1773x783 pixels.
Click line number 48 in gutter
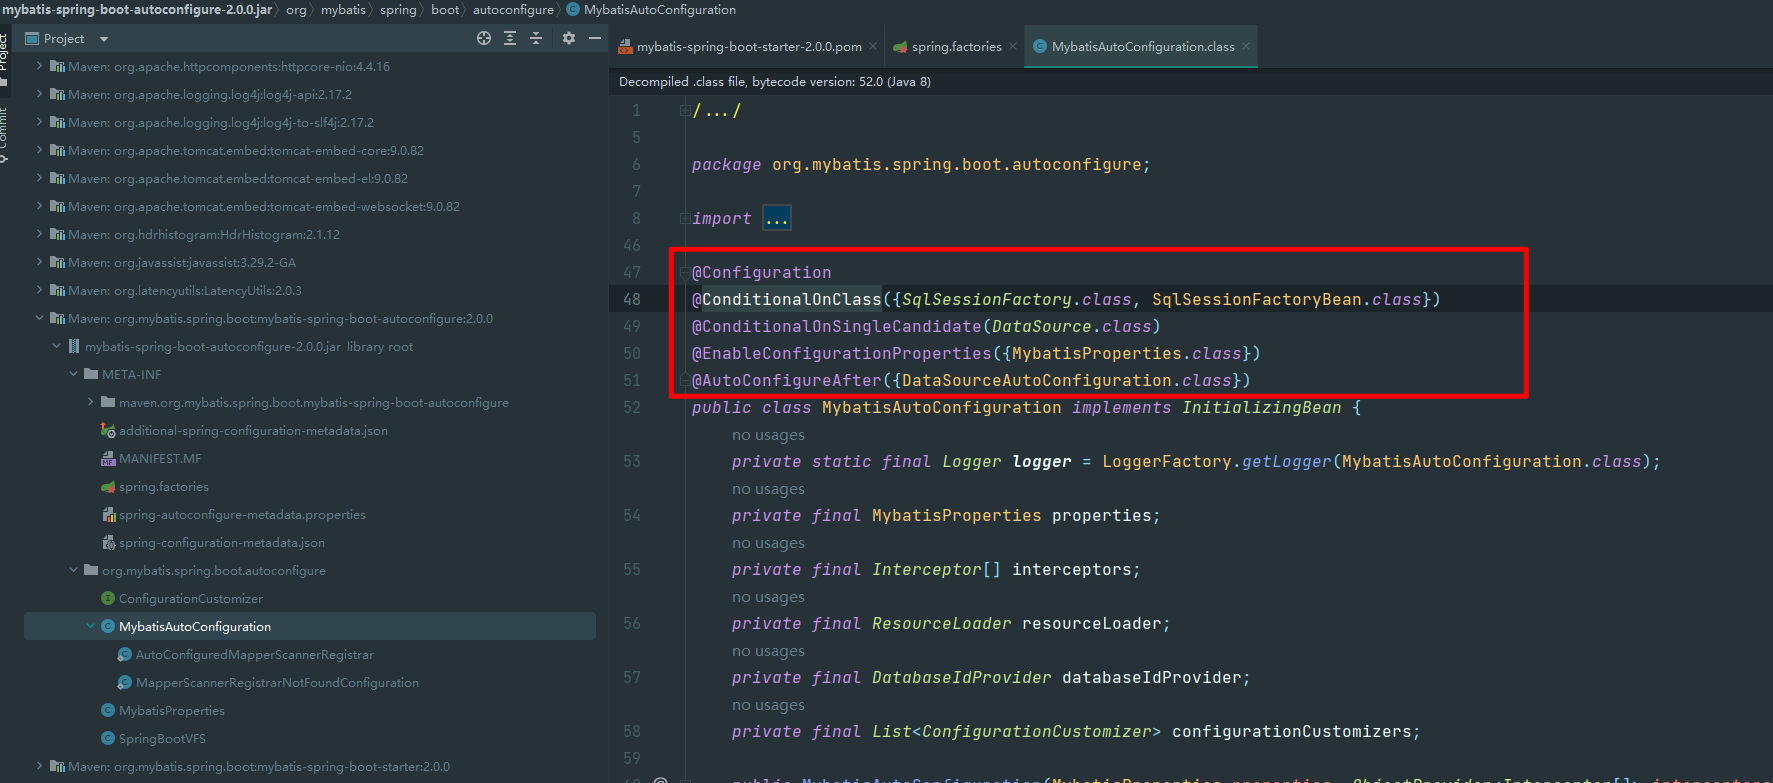pyautogui.click(x=632, y=299)
